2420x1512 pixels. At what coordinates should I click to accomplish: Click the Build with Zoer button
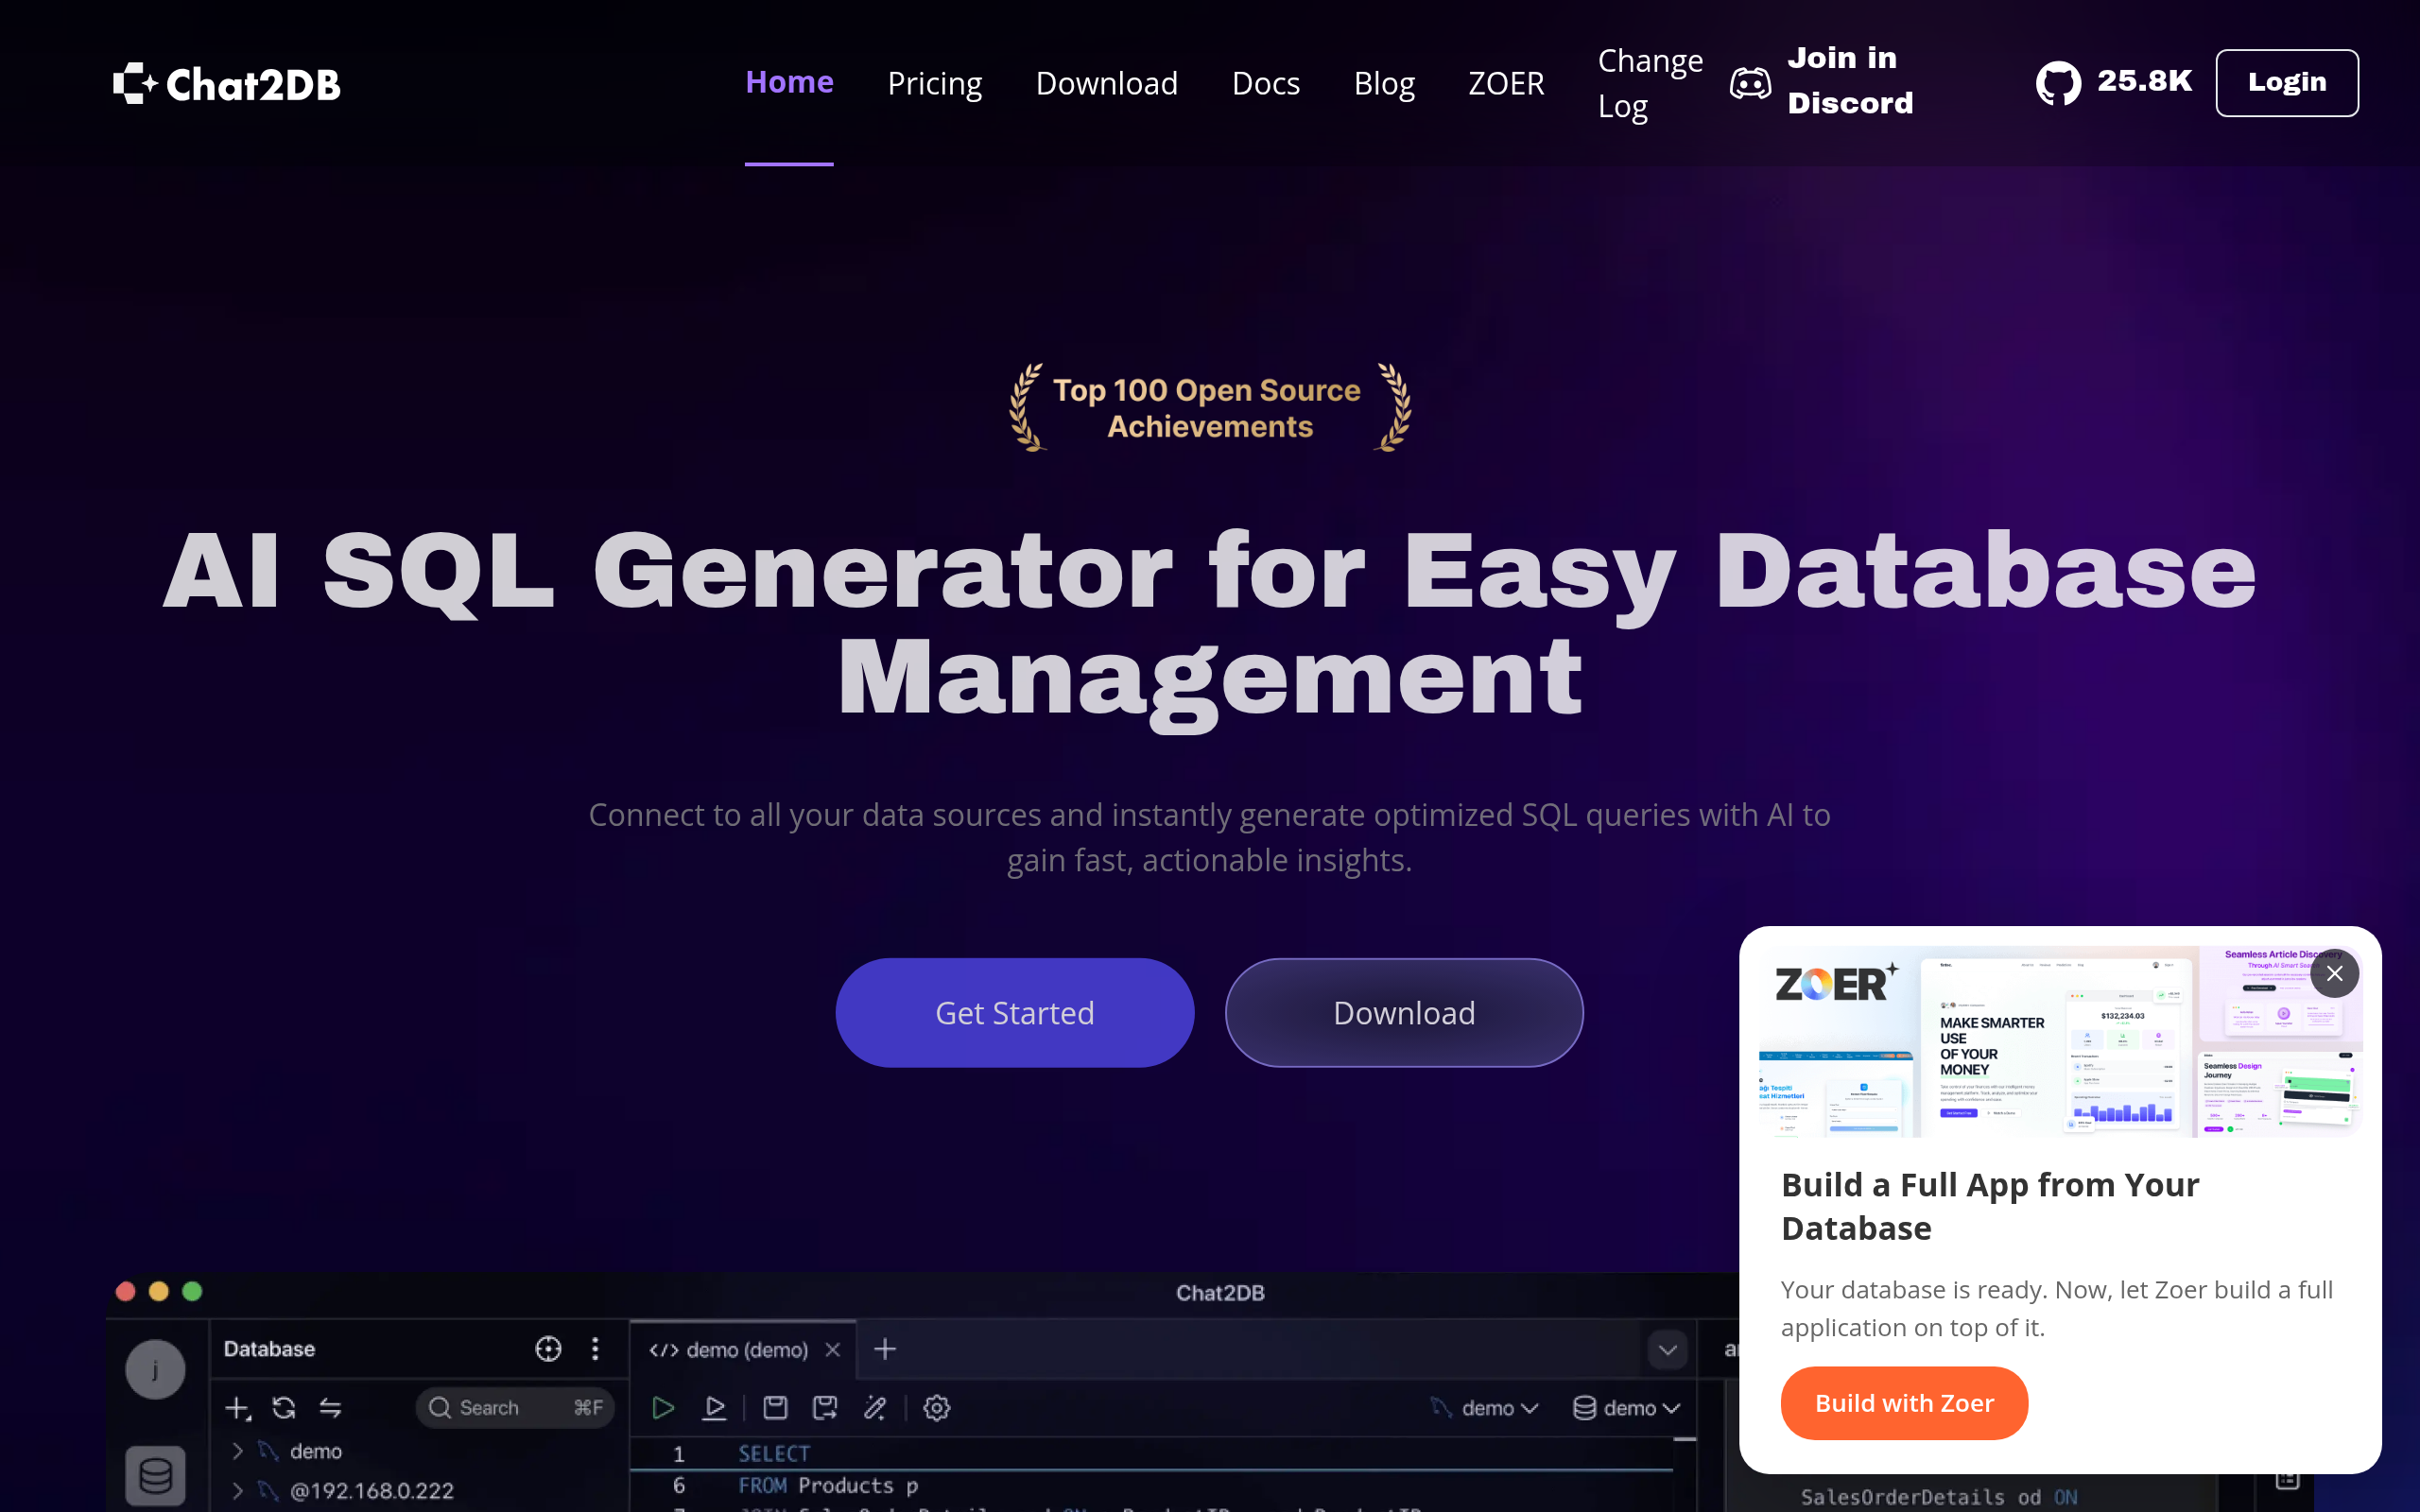tap(1903, 1402)
